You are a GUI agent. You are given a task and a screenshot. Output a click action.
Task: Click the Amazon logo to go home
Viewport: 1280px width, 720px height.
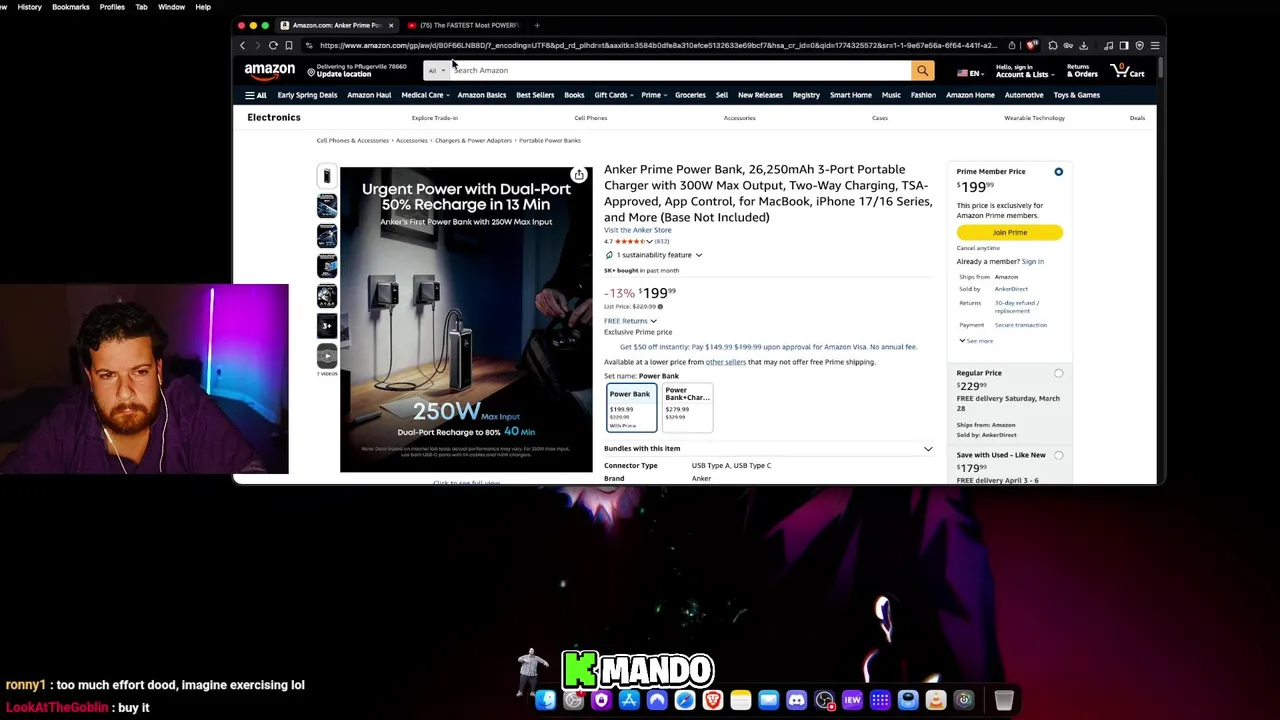coord(269,70)
